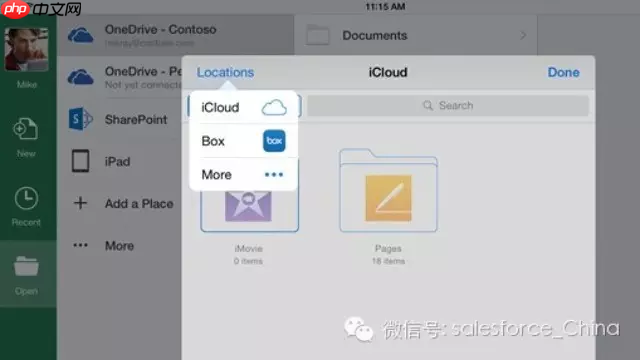
Task: Click the 11:15 AM status bar clock
Action: [x=385, y=7]
